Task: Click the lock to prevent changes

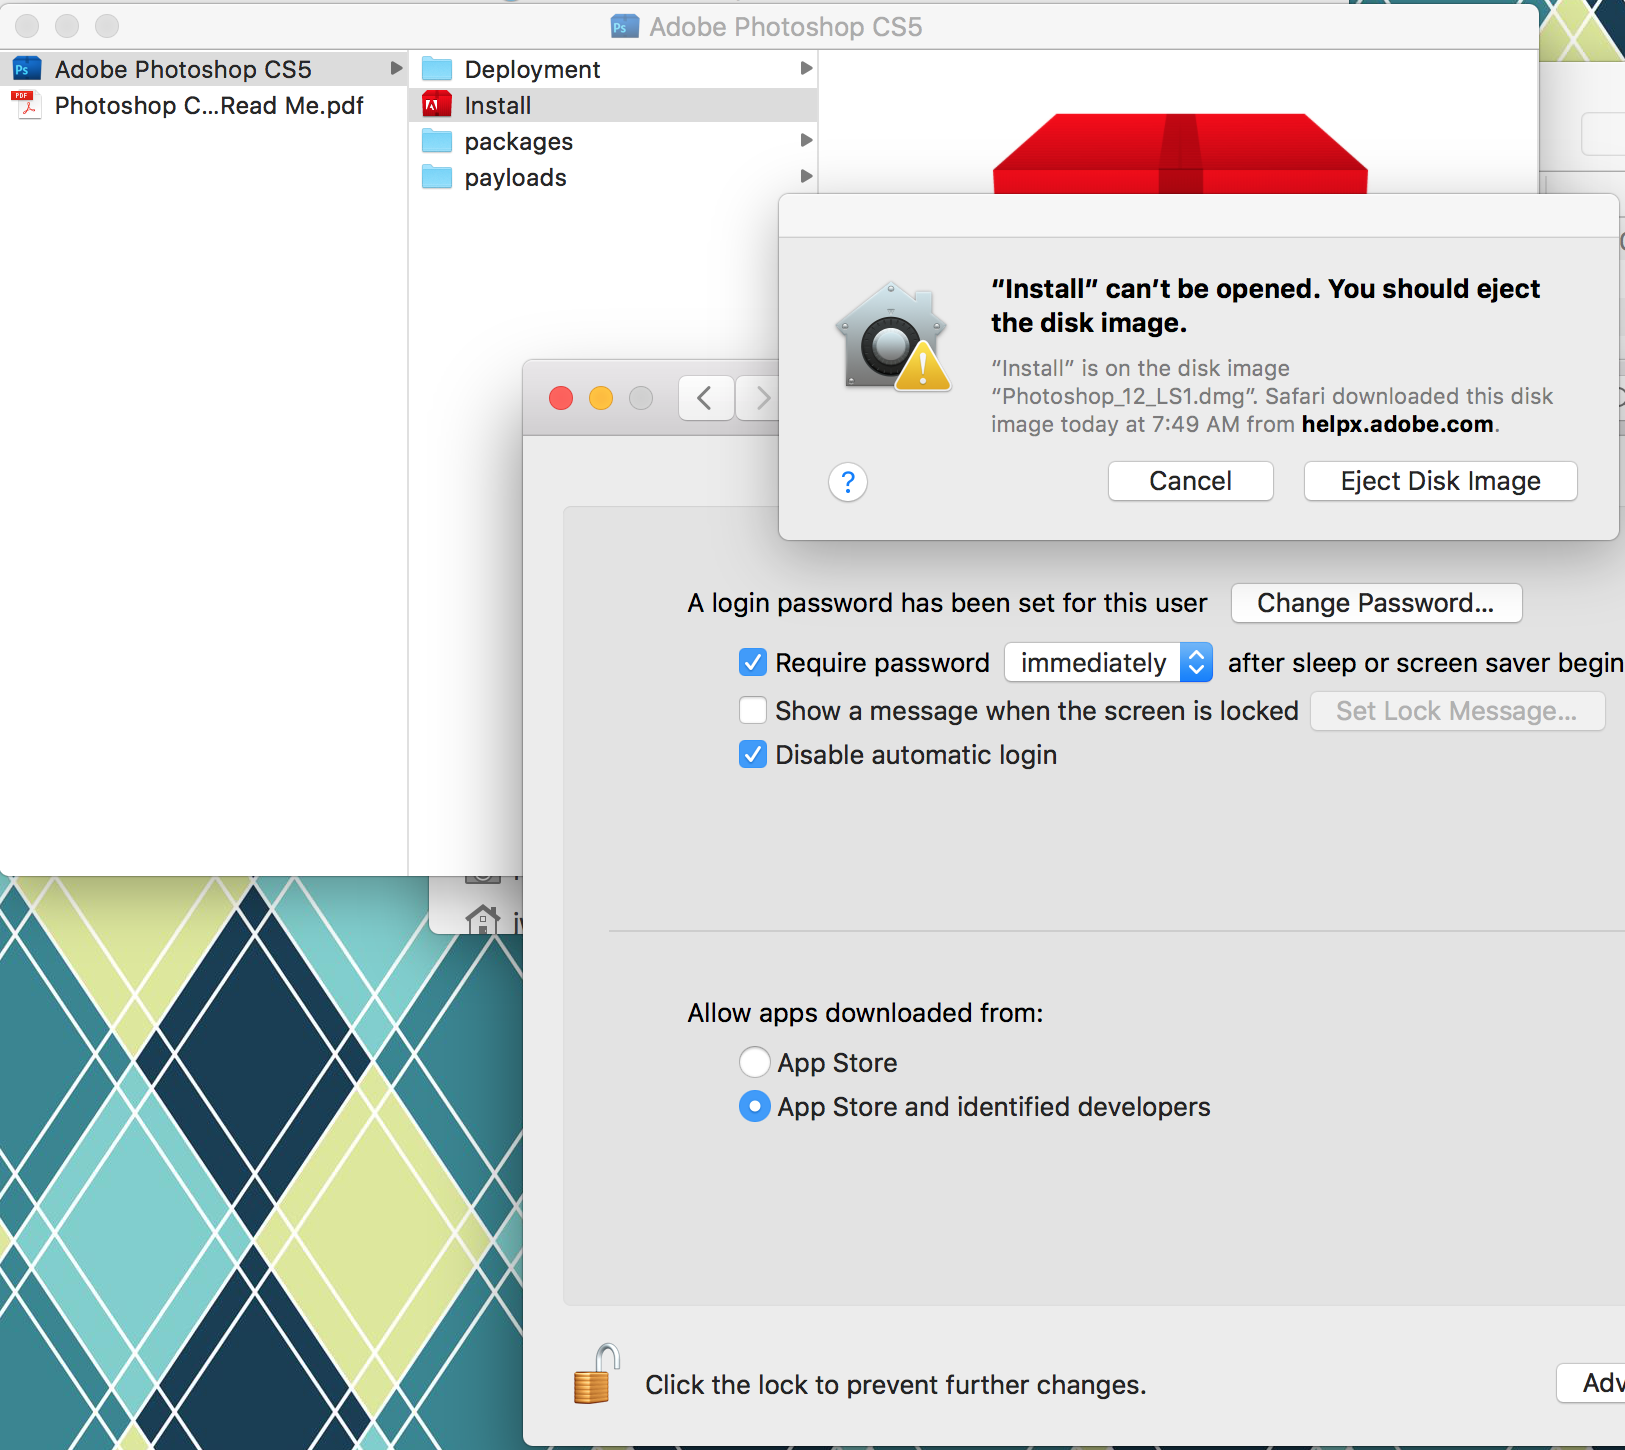Action: (x=596, y=1375)
